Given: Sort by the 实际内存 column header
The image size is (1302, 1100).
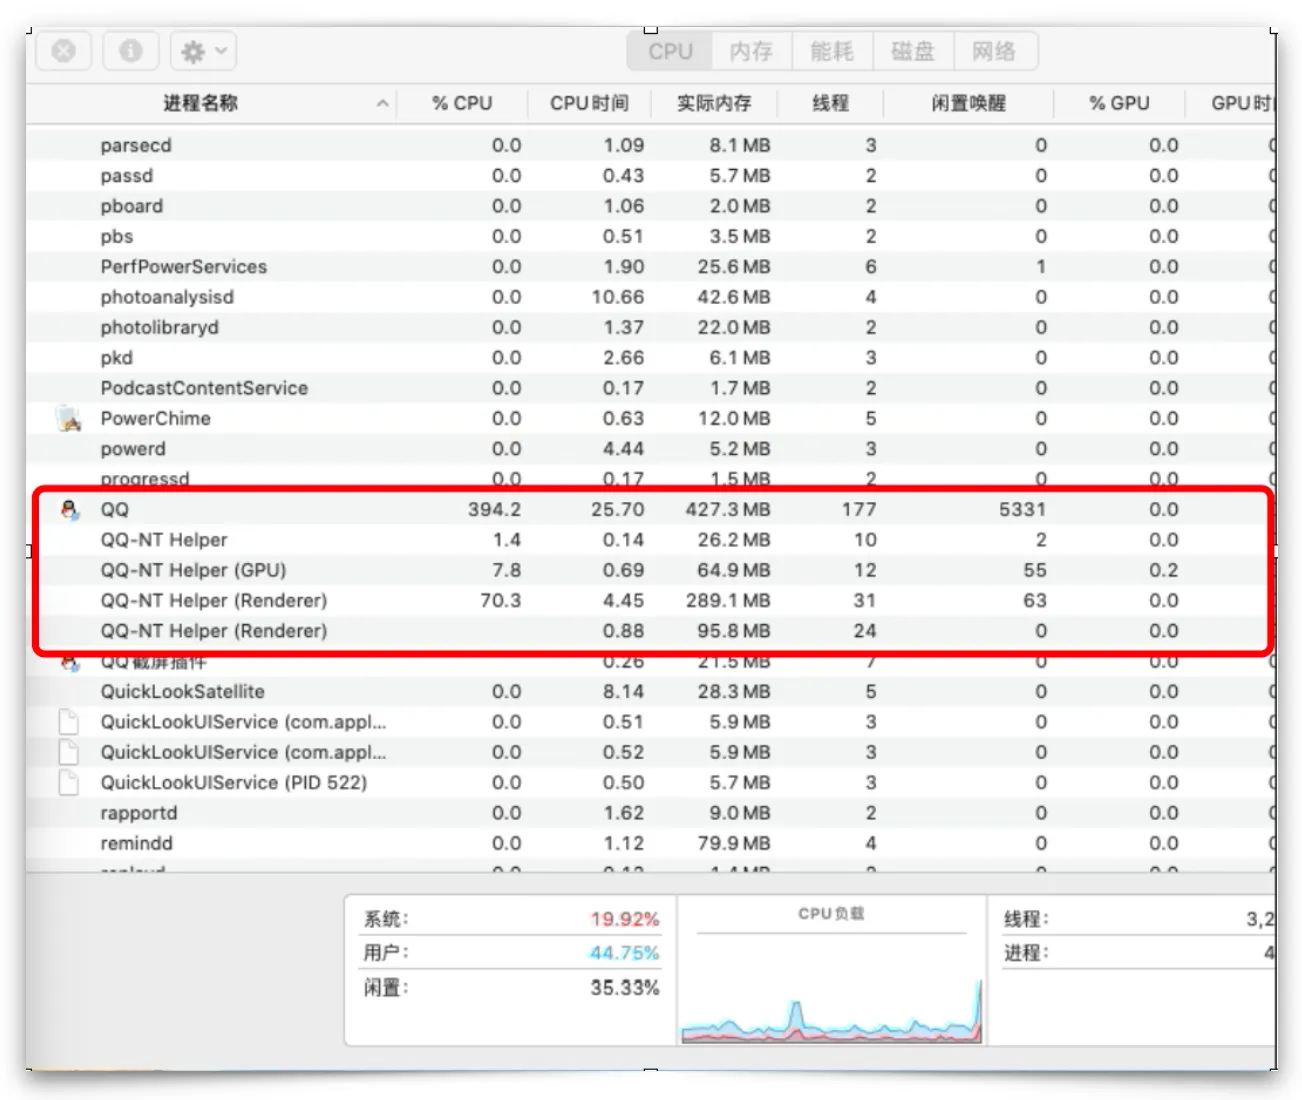Looking at the screenshot, I should click(714, 104).
